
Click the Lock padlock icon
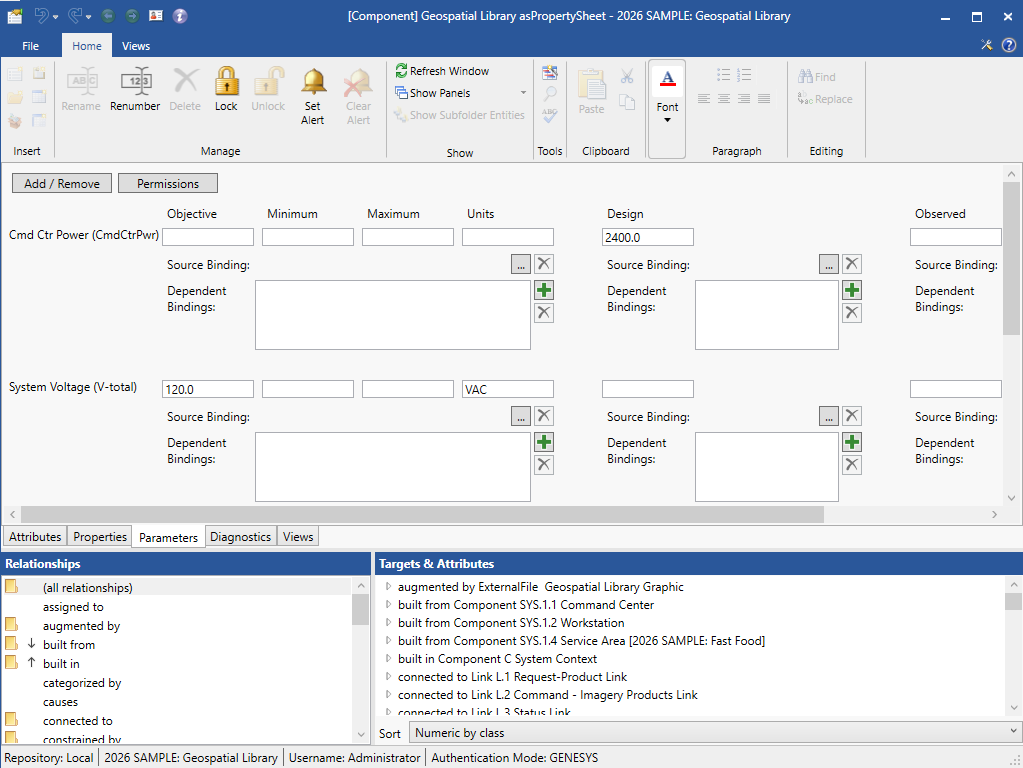[x=226, y=83]
